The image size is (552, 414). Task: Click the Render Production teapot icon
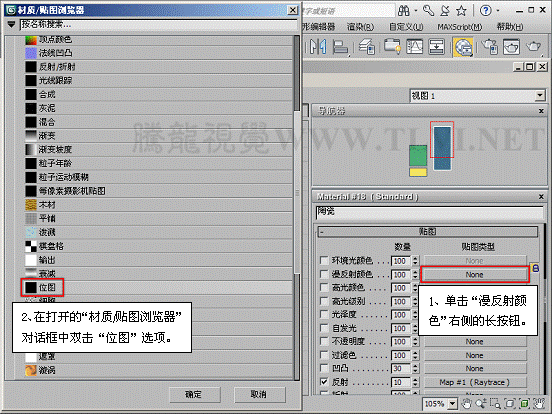[x=533, y=47]
